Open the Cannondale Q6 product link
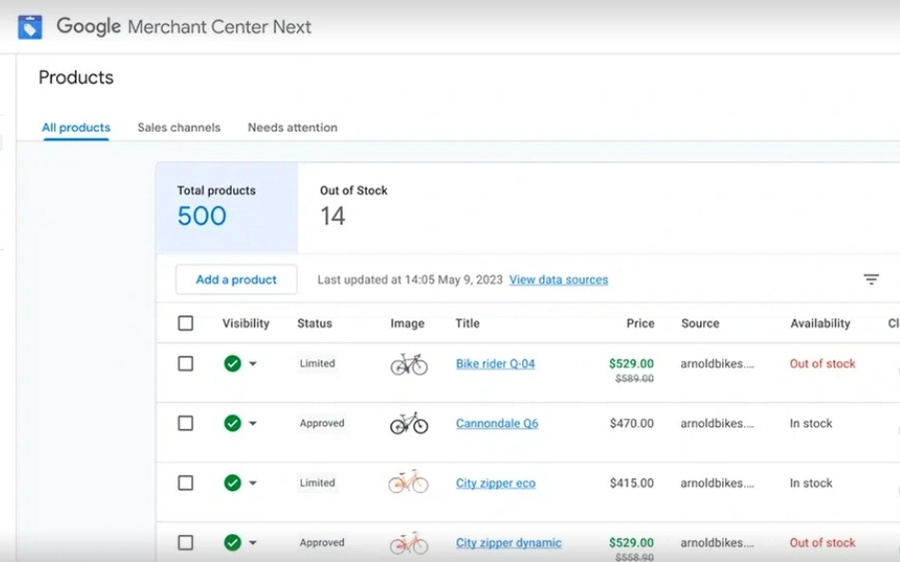 pos(497,423)
